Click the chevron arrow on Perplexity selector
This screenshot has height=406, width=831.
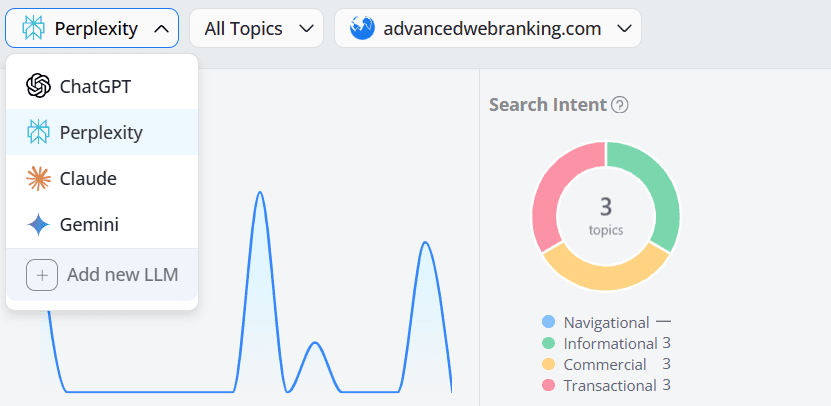pos(161,29)
